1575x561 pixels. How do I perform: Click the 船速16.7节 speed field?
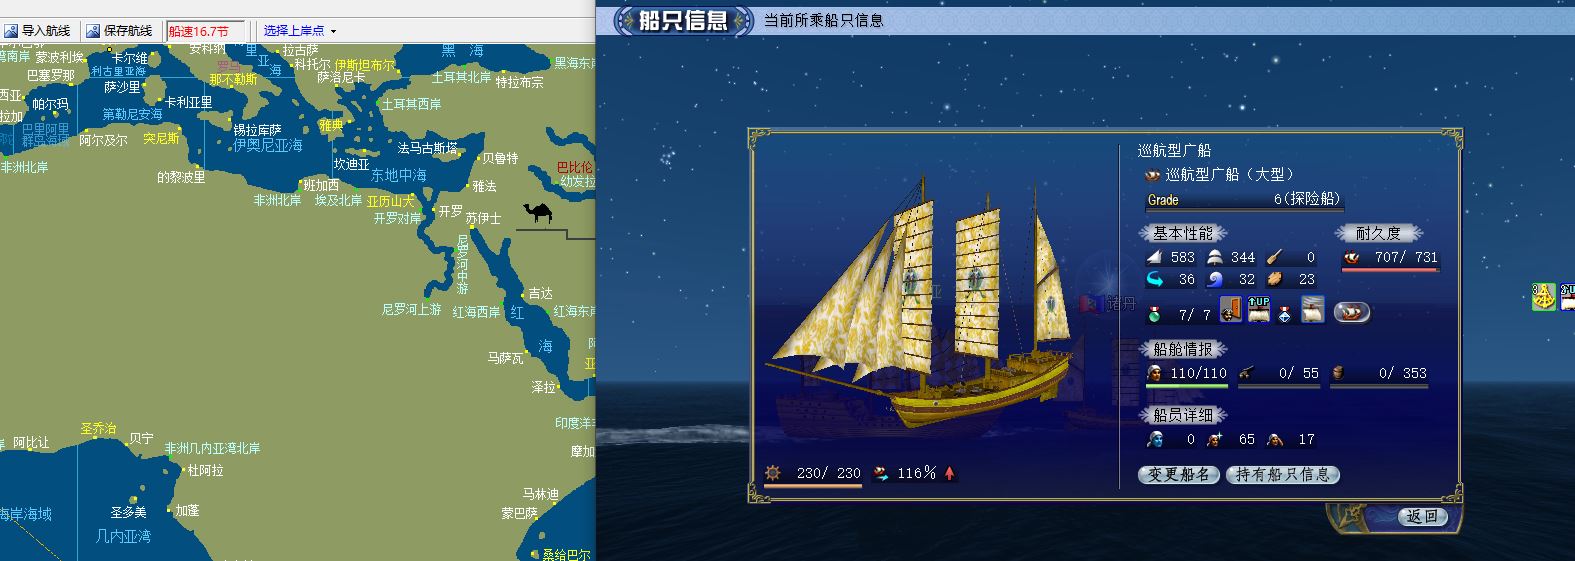tap(205, 31)
